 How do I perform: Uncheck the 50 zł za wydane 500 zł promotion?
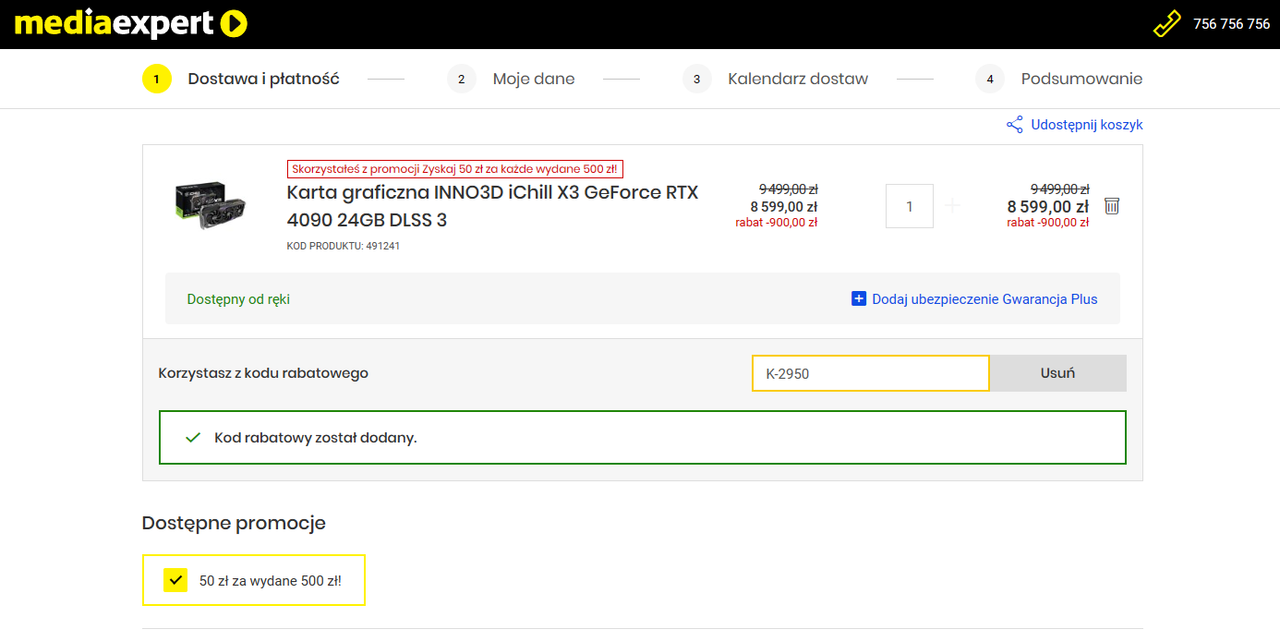[x=176, y=580]
